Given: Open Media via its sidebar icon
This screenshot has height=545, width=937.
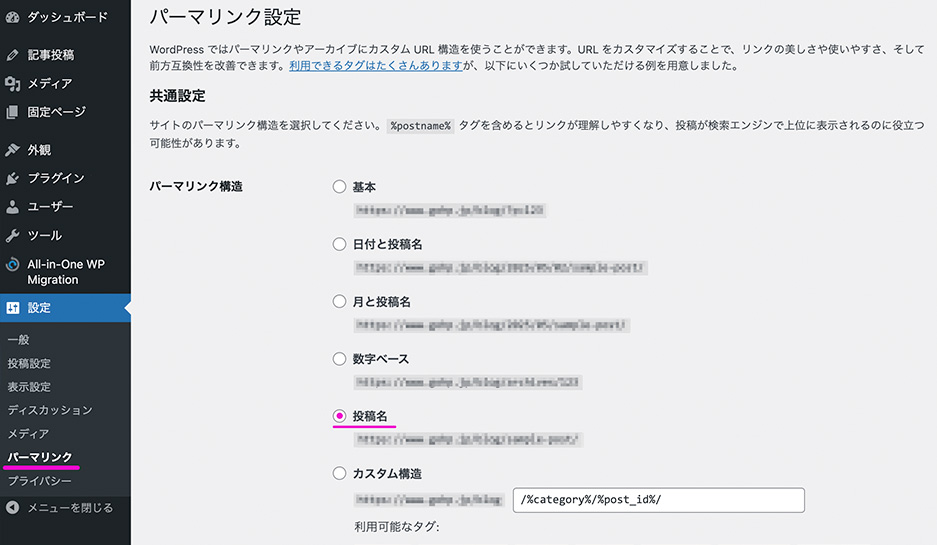Looking at the screenshot, I should coord(12,83).
